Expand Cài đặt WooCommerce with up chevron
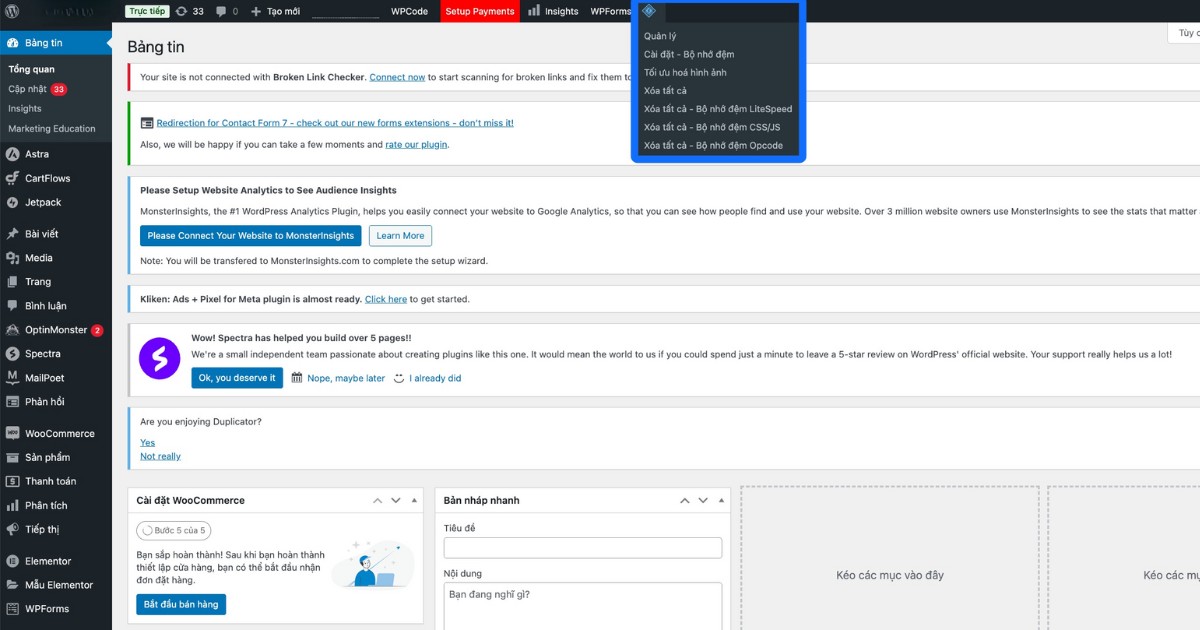This screenshot has height=630, width=1200. point(377,499)
